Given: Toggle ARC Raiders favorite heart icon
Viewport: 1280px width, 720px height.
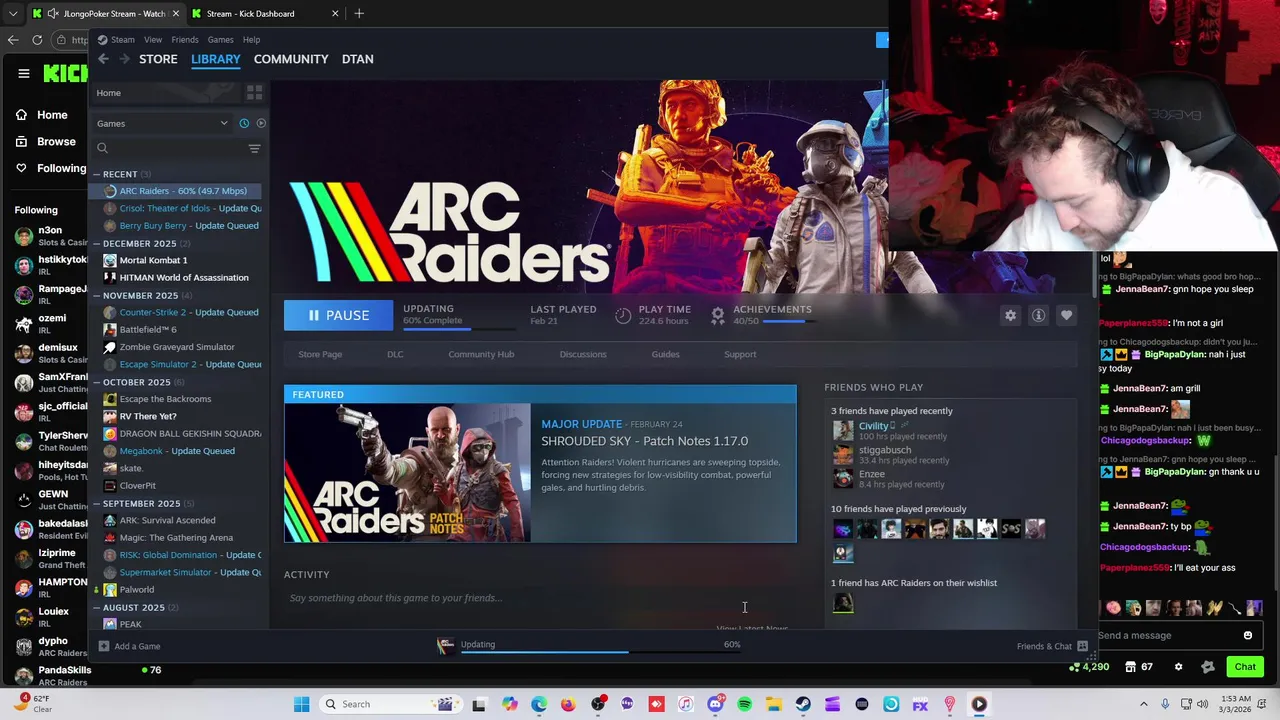Looking at the screenshot, I should tap(1066, 315).
